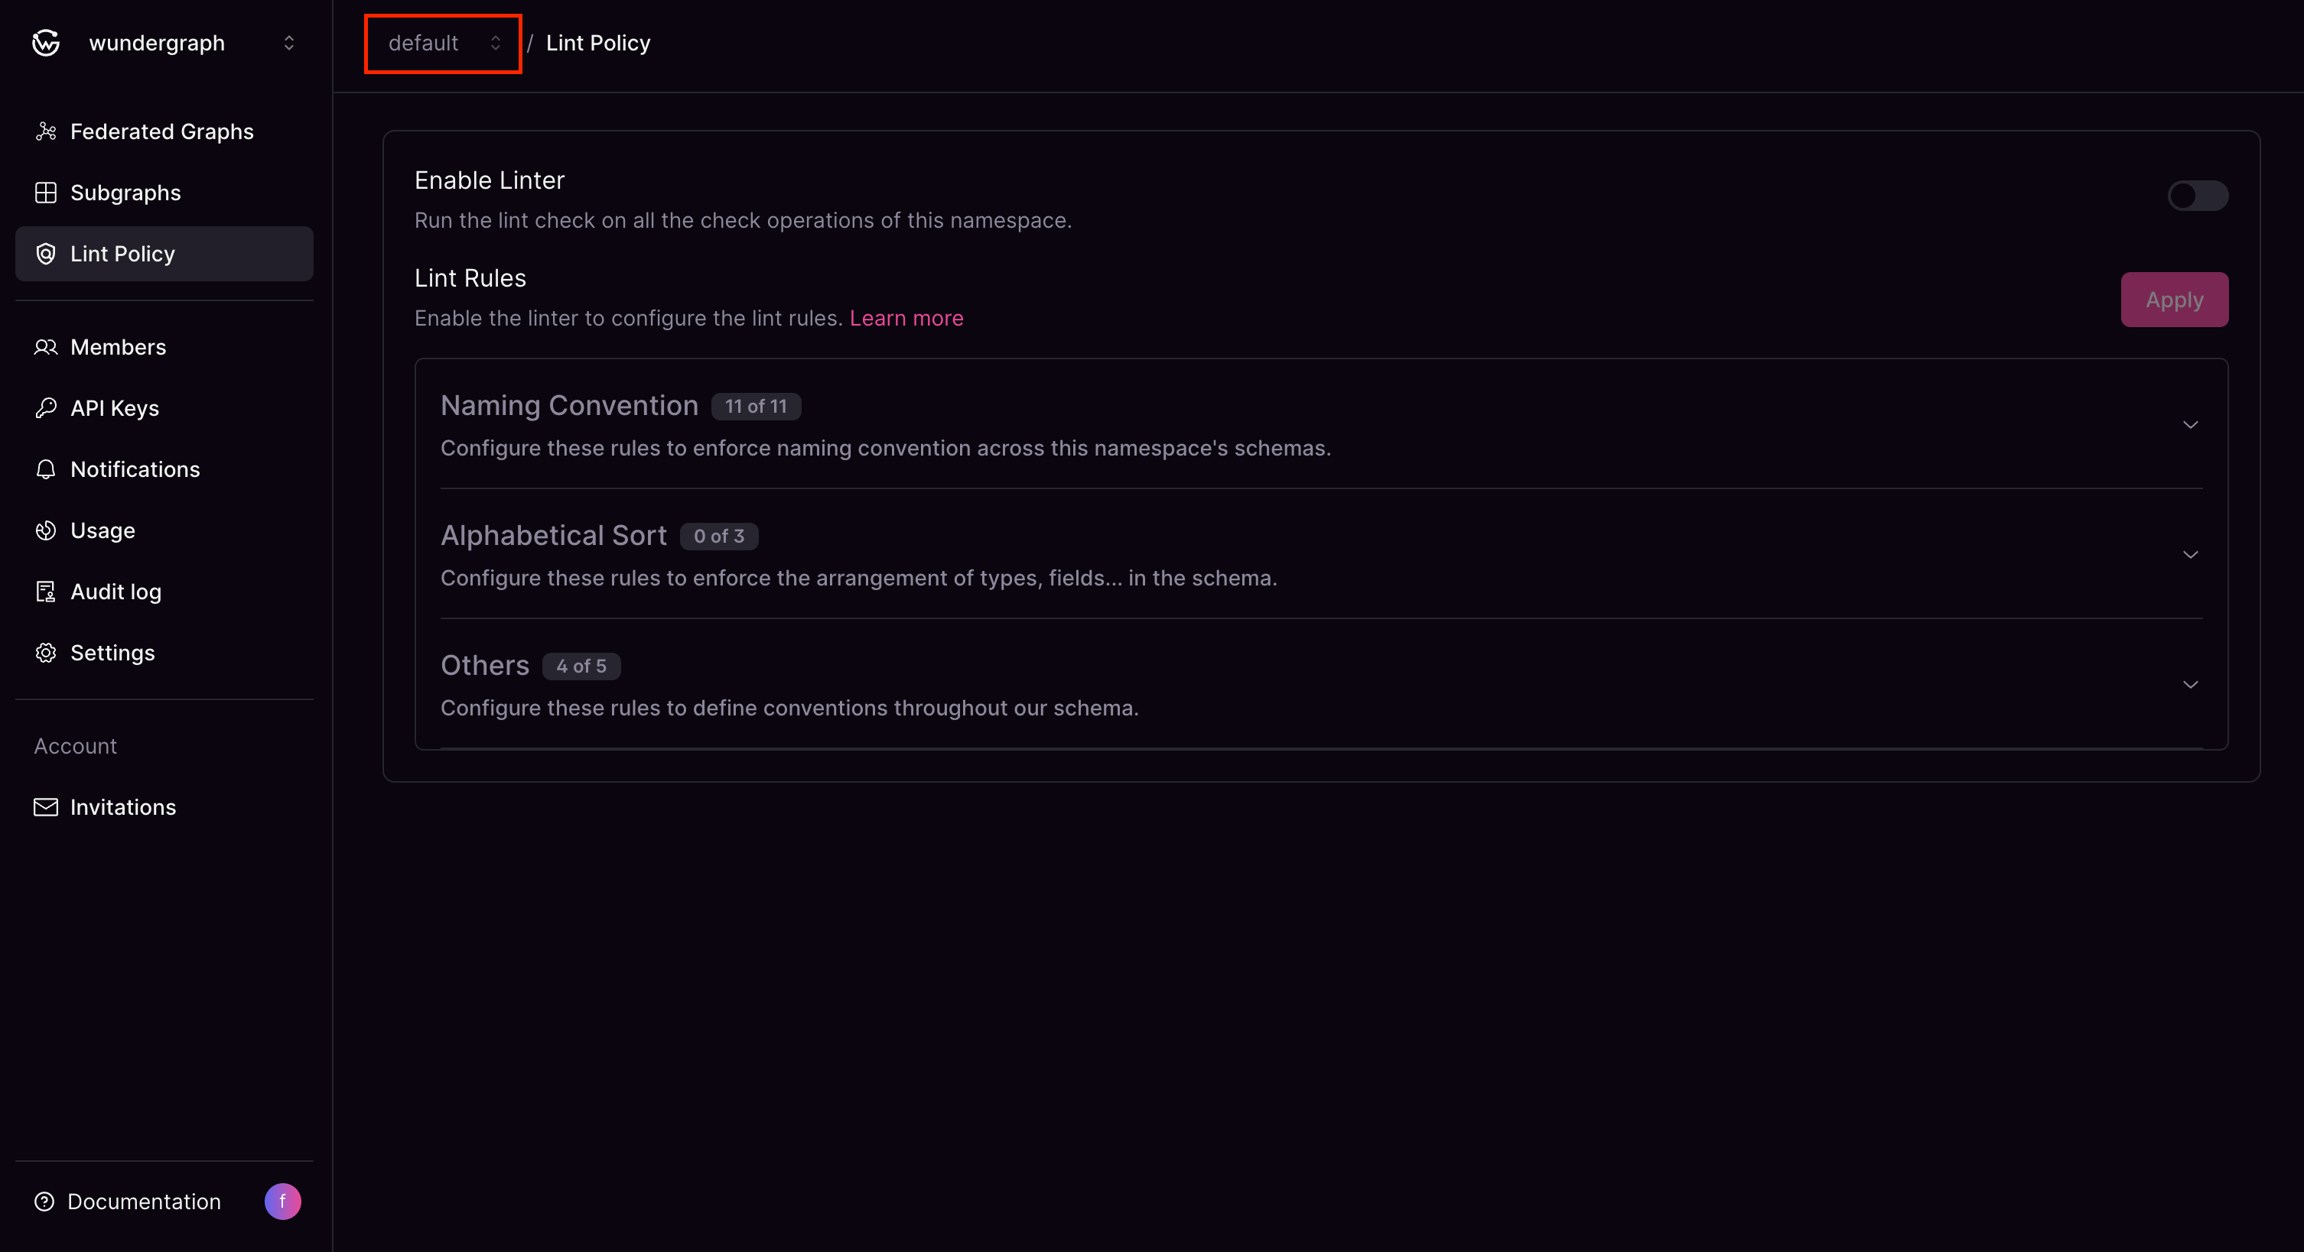Click the Apply button

(2174, 299)
